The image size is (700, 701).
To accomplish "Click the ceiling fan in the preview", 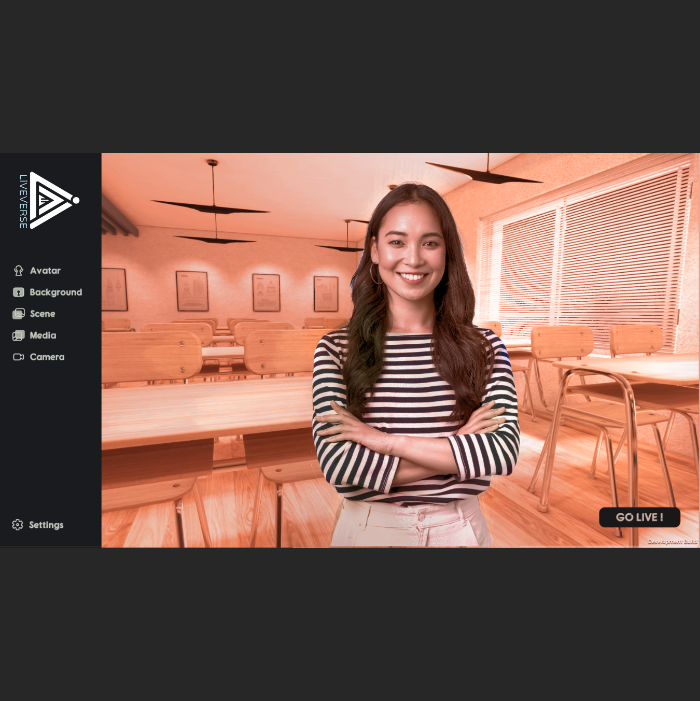I will 211,205.
